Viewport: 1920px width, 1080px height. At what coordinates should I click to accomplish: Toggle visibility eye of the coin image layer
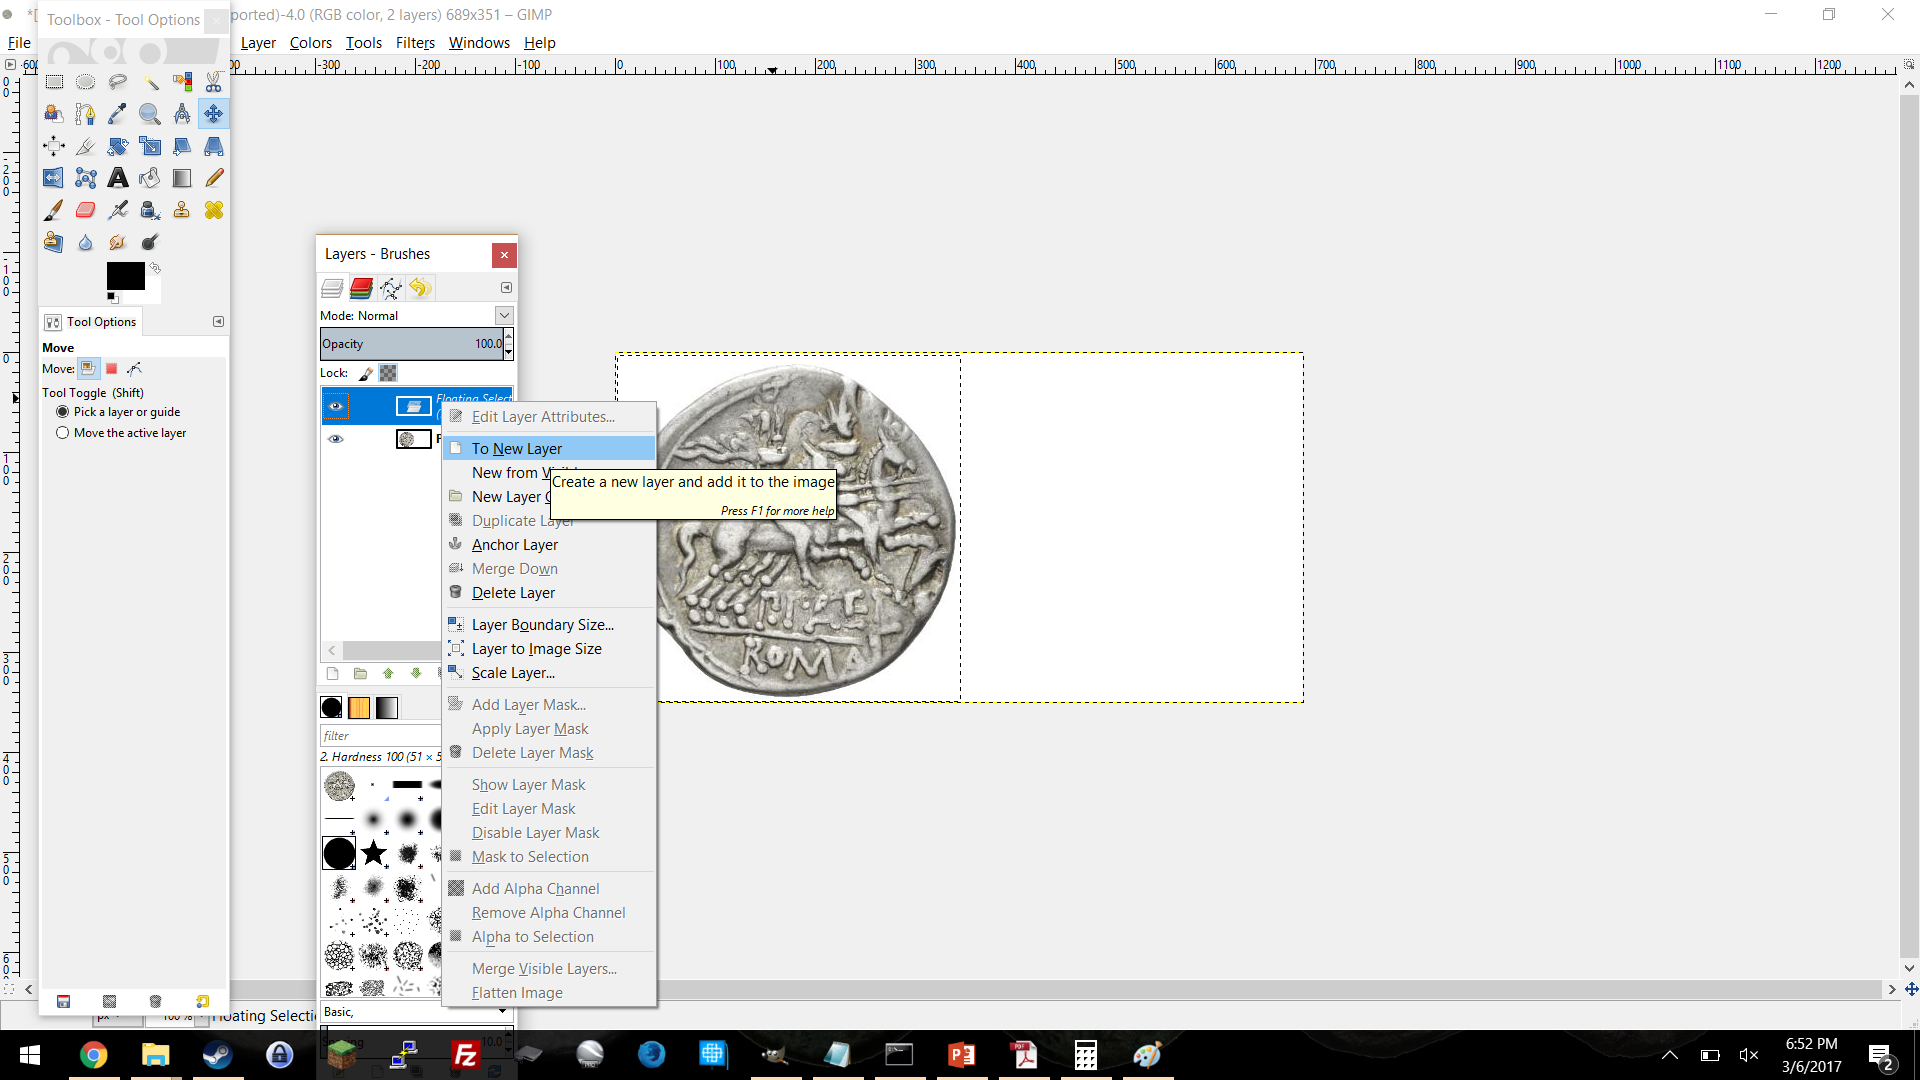pos(336,439)
